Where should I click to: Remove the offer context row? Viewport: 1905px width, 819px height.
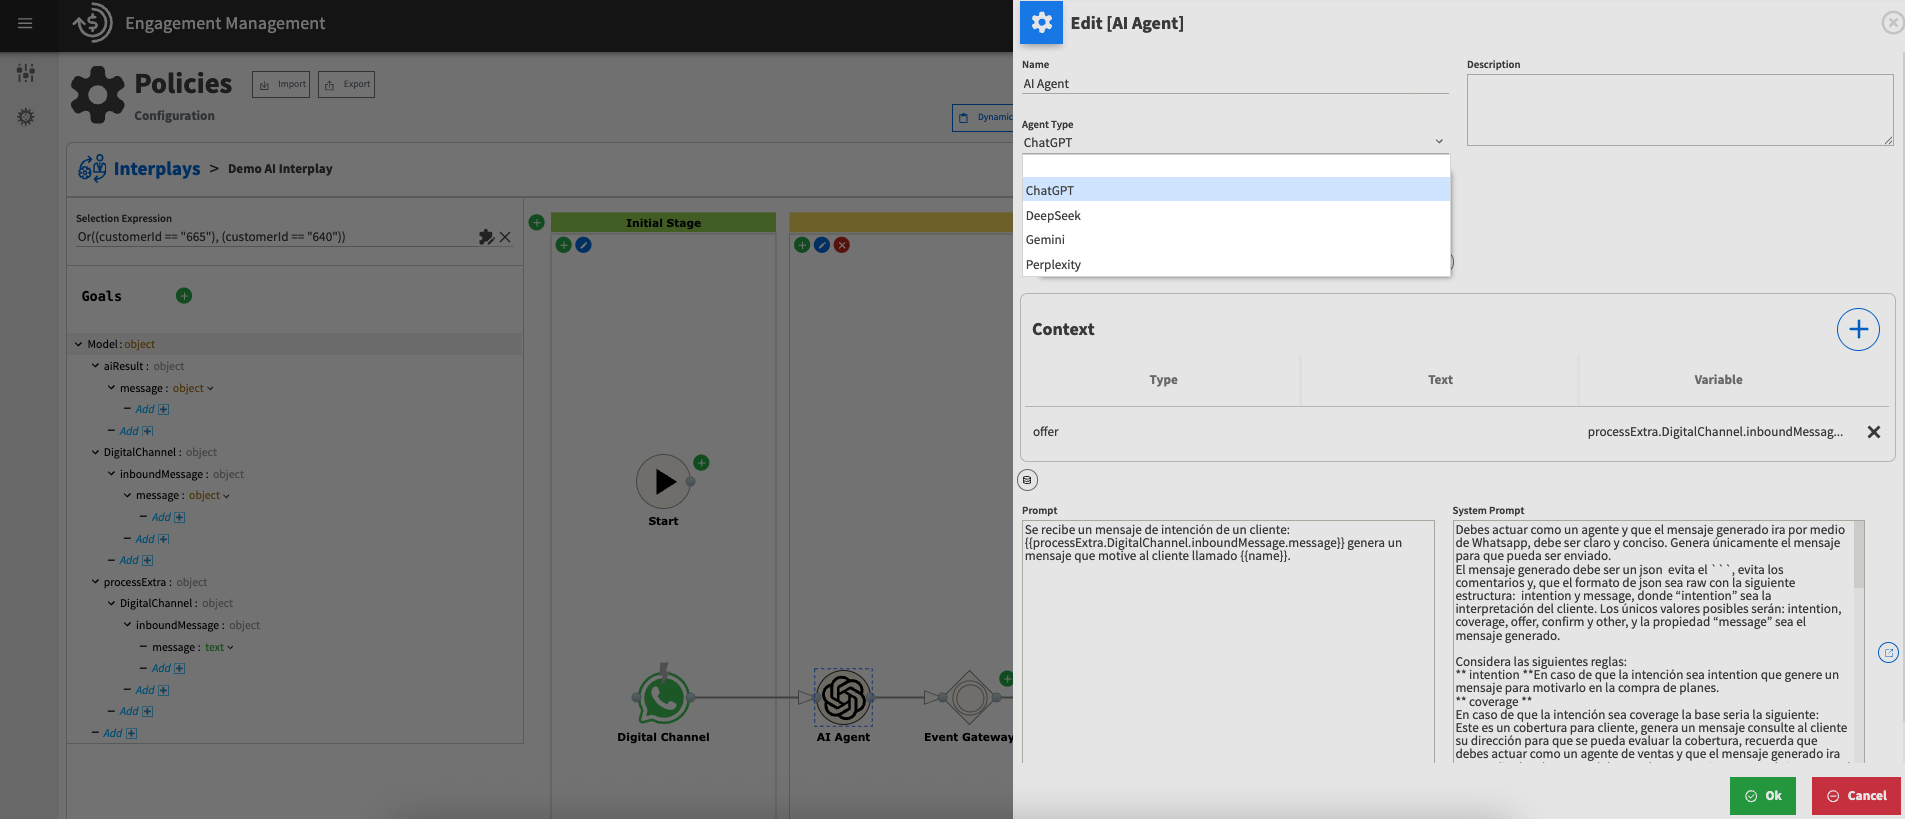click(x=1873, y=432)
